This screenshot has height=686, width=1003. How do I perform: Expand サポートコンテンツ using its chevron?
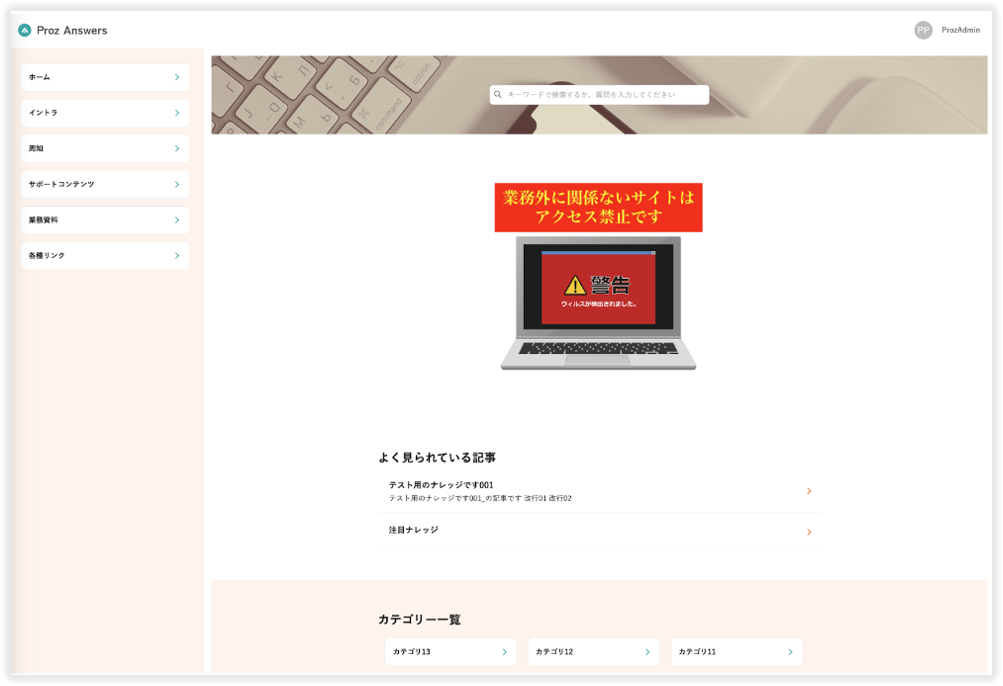177,184
